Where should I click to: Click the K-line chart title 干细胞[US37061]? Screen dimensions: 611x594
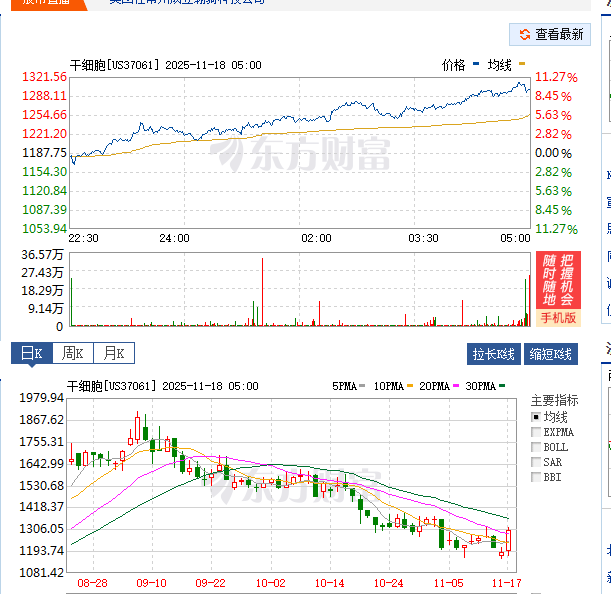(x=111, y=386)
